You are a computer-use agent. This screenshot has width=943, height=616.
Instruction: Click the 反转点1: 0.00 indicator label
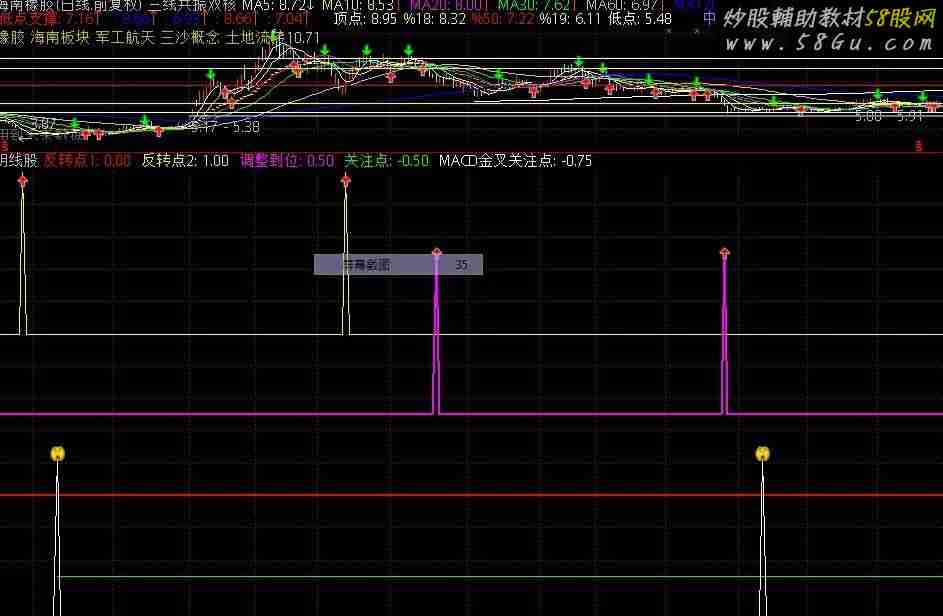[87, 161]
